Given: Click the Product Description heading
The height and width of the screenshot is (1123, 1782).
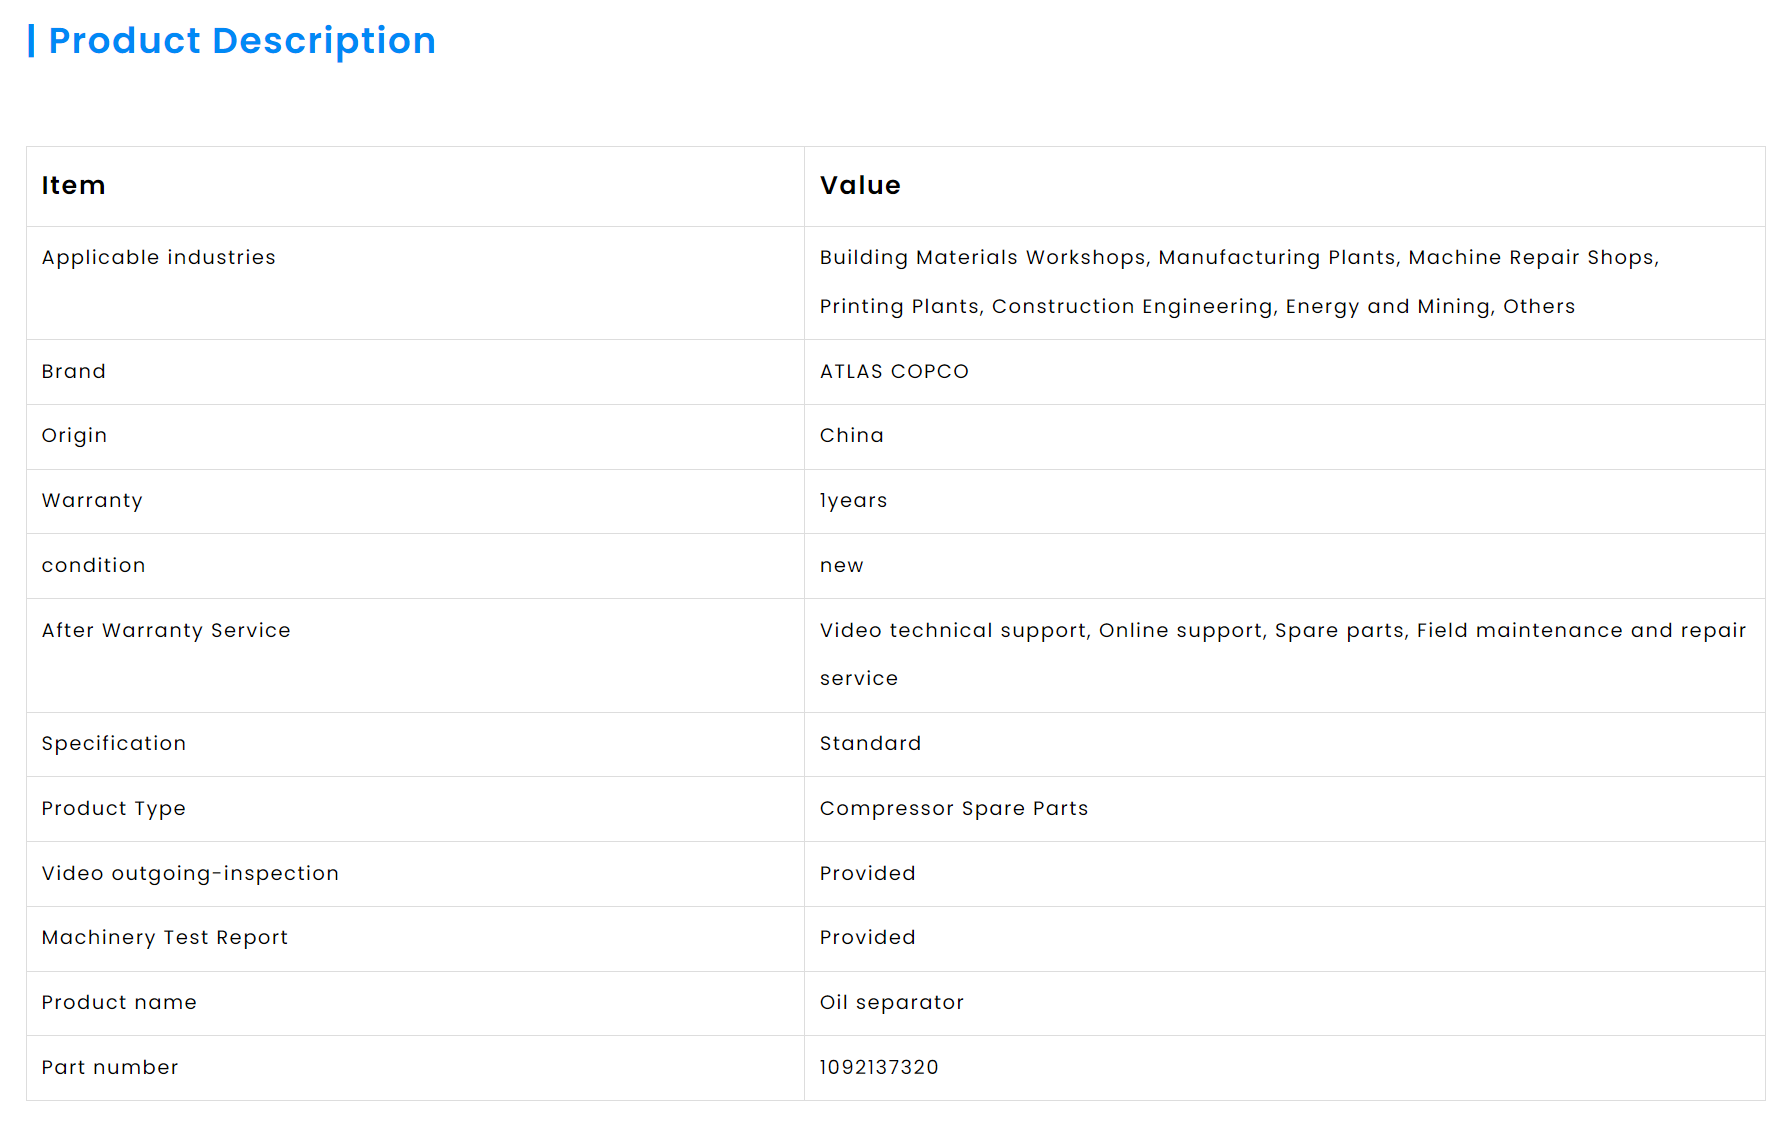Looking at the screenshot, I should 242,41.
